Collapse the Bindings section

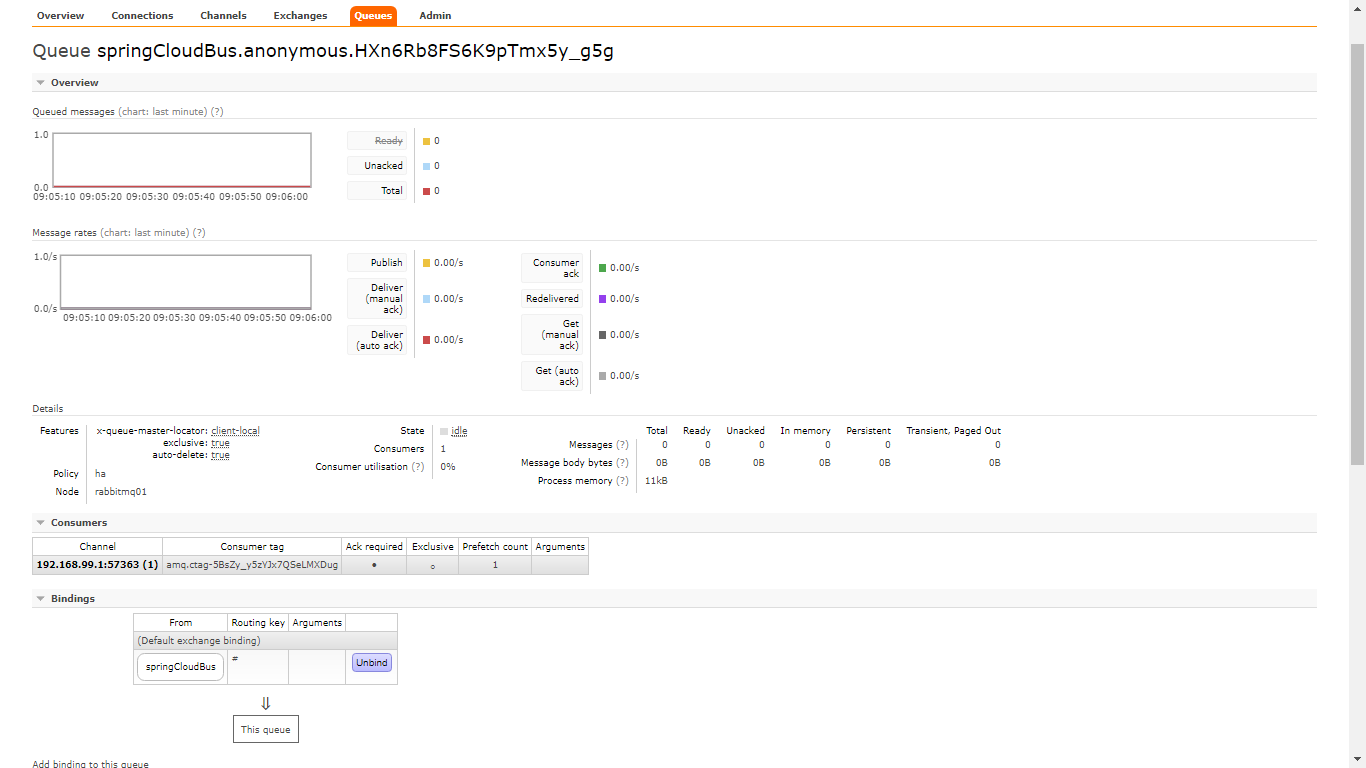[x=674, y=599]
